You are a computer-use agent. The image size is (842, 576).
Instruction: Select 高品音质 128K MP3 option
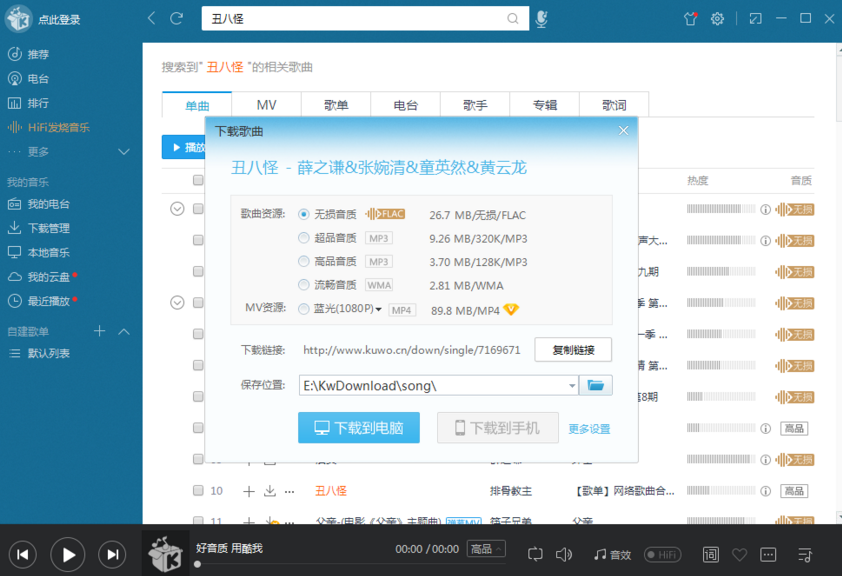point(303,261)
